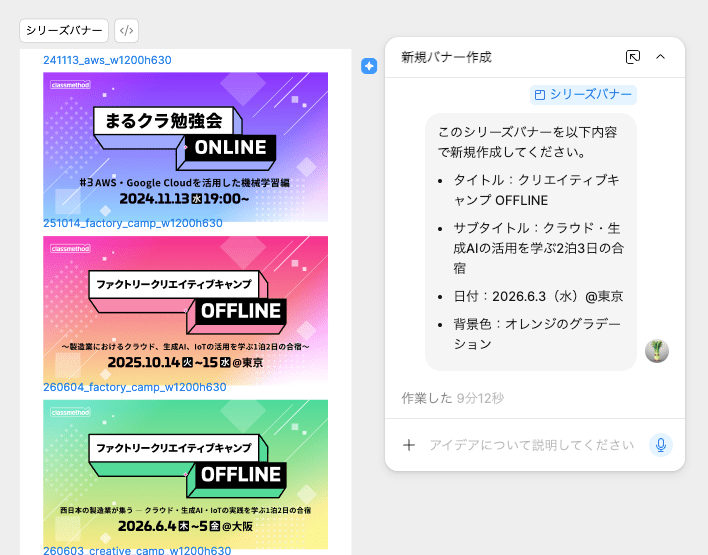Click the 作業した 9分12秒 status text
The width and height of the screenshot is (708, 555).
point(452,398)
